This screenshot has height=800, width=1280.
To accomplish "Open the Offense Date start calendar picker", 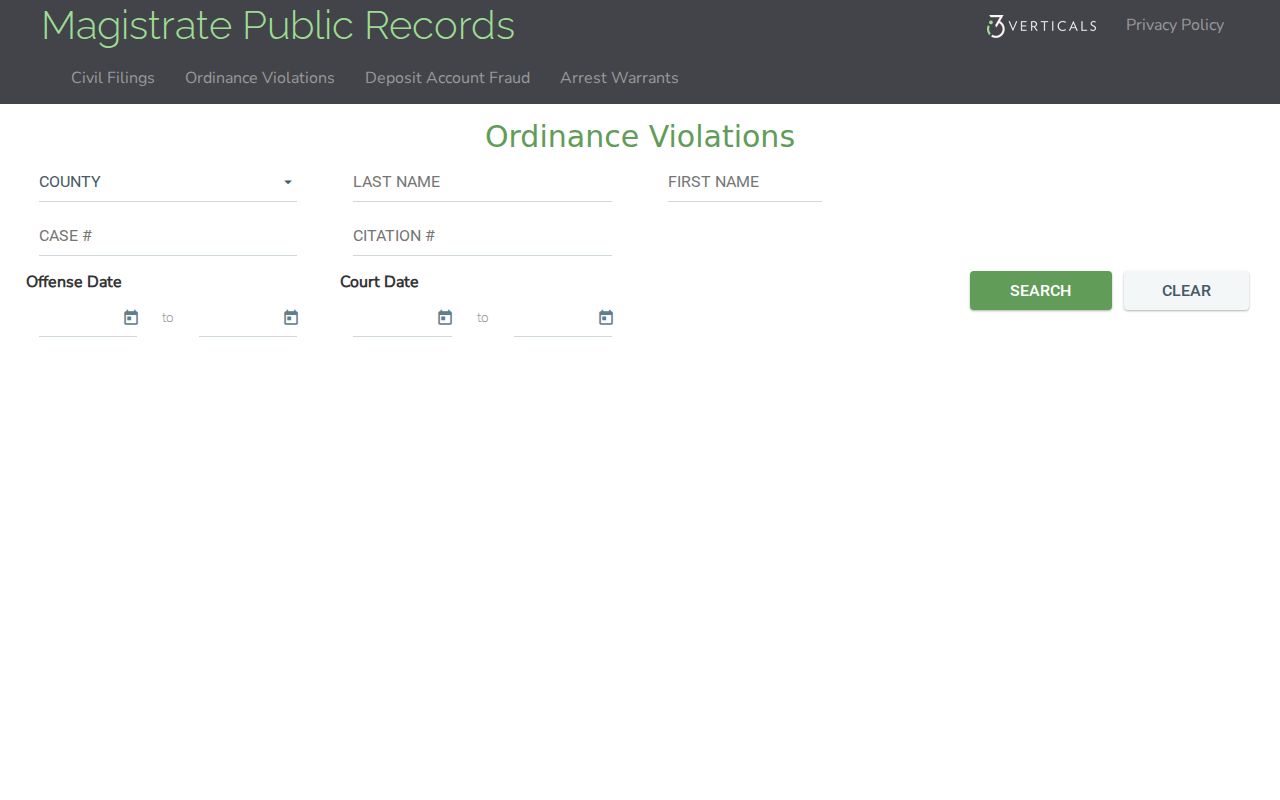I will (x=131, y=317).
